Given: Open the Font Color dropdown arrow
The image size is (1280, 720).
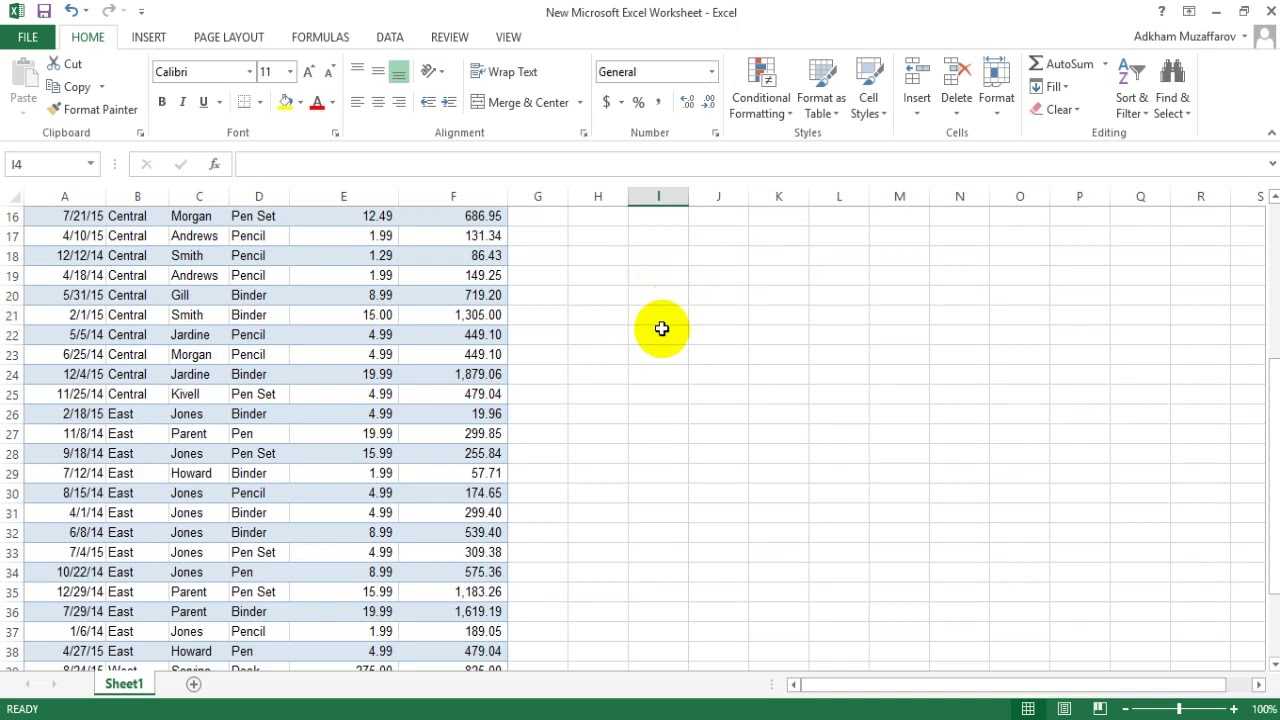Looking at the screenshot, I should click(332, 102).
